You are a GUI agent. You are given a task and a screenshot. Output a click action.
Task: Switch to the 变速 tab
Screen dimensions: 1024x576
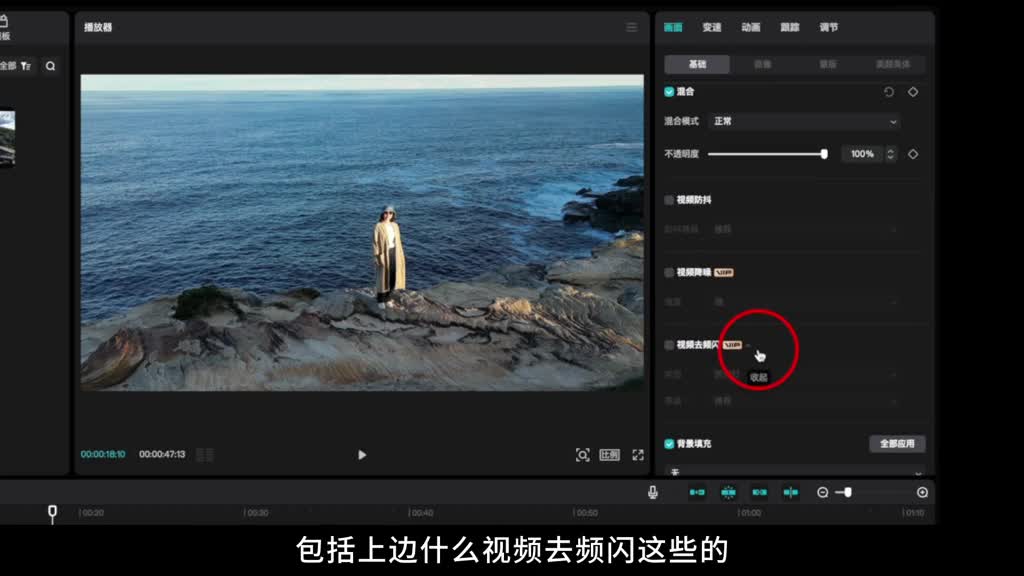(712, 27)
